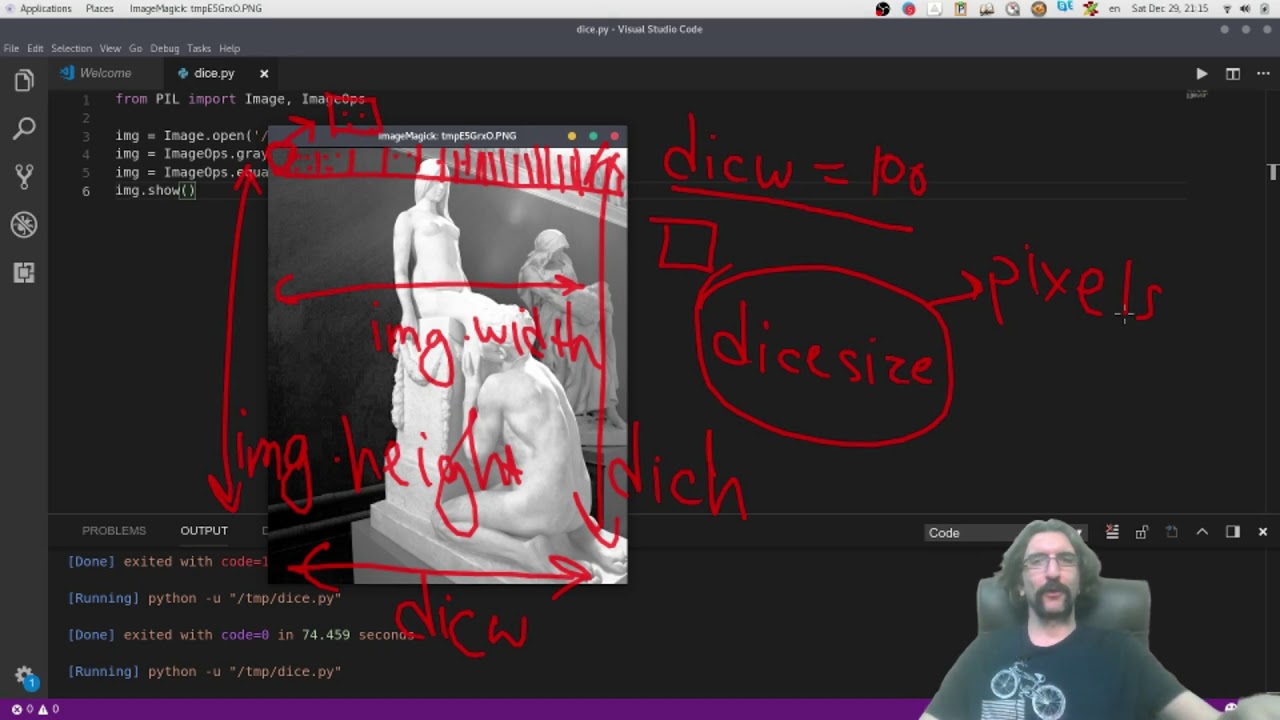1280x720 pixels.
Task: Click the grayscale statue image in ImageMagick
Action: pyautogui.click(x=447, y=365)
